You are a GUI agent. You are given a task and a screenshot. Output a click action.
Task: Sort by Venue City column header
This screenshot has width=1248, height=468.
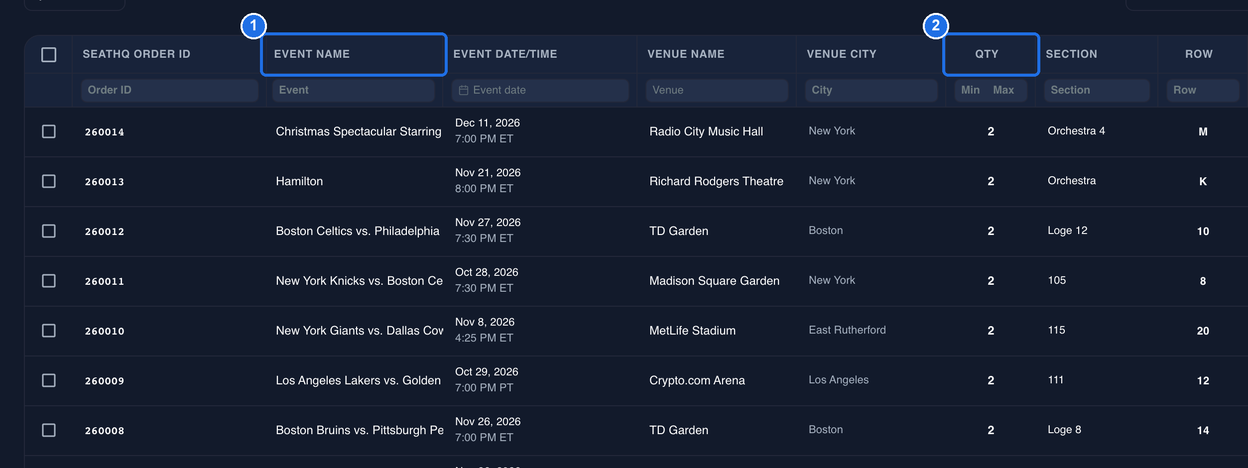842,54
